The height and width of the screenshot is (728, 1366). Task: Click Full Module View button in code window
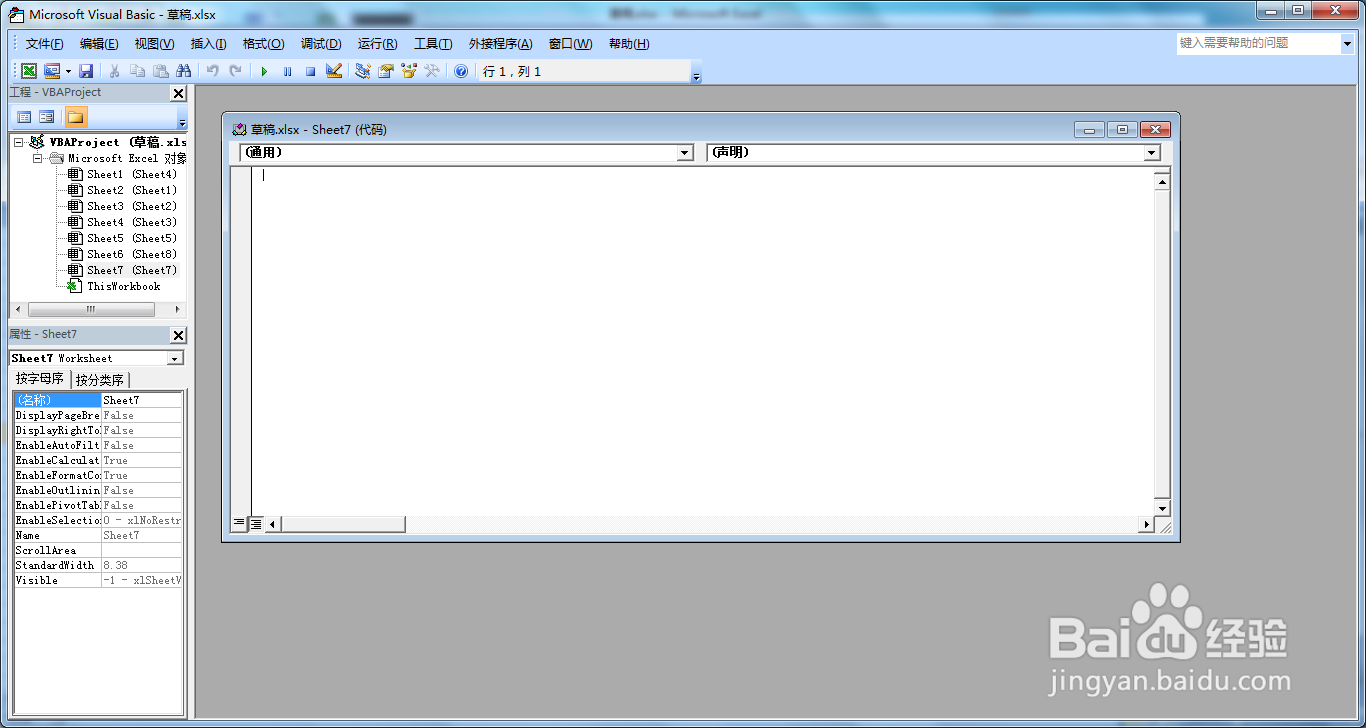pyautogui.click(x=255, y=523)
